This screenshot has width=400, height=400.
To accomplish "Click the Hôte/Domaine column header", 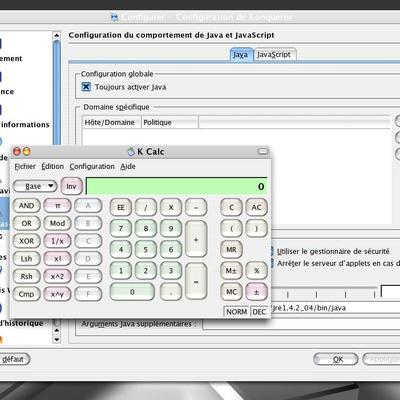I will click(112, 122).
